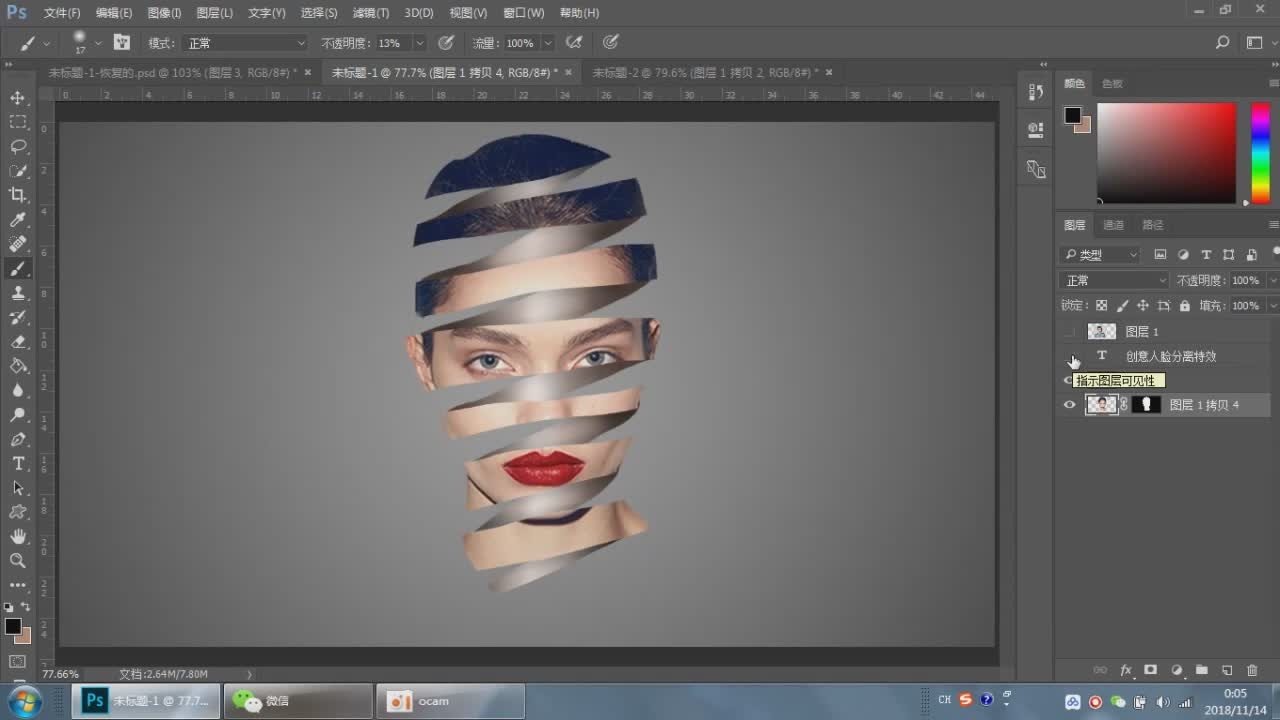The height and width of the screenshot is (720, 1280).
Task: Switch to the 色板 panel tab
Action: (x=1112, y=84)
